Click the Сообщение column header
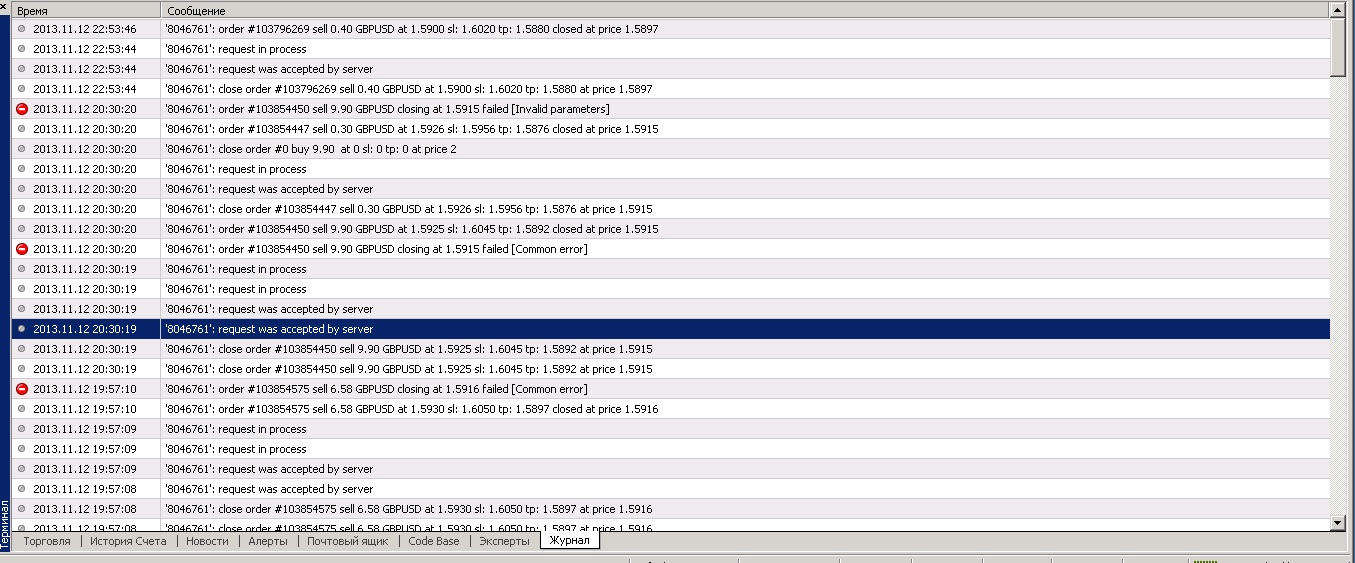Screen dimensions: 1355x563 click(x=745, y=10)
